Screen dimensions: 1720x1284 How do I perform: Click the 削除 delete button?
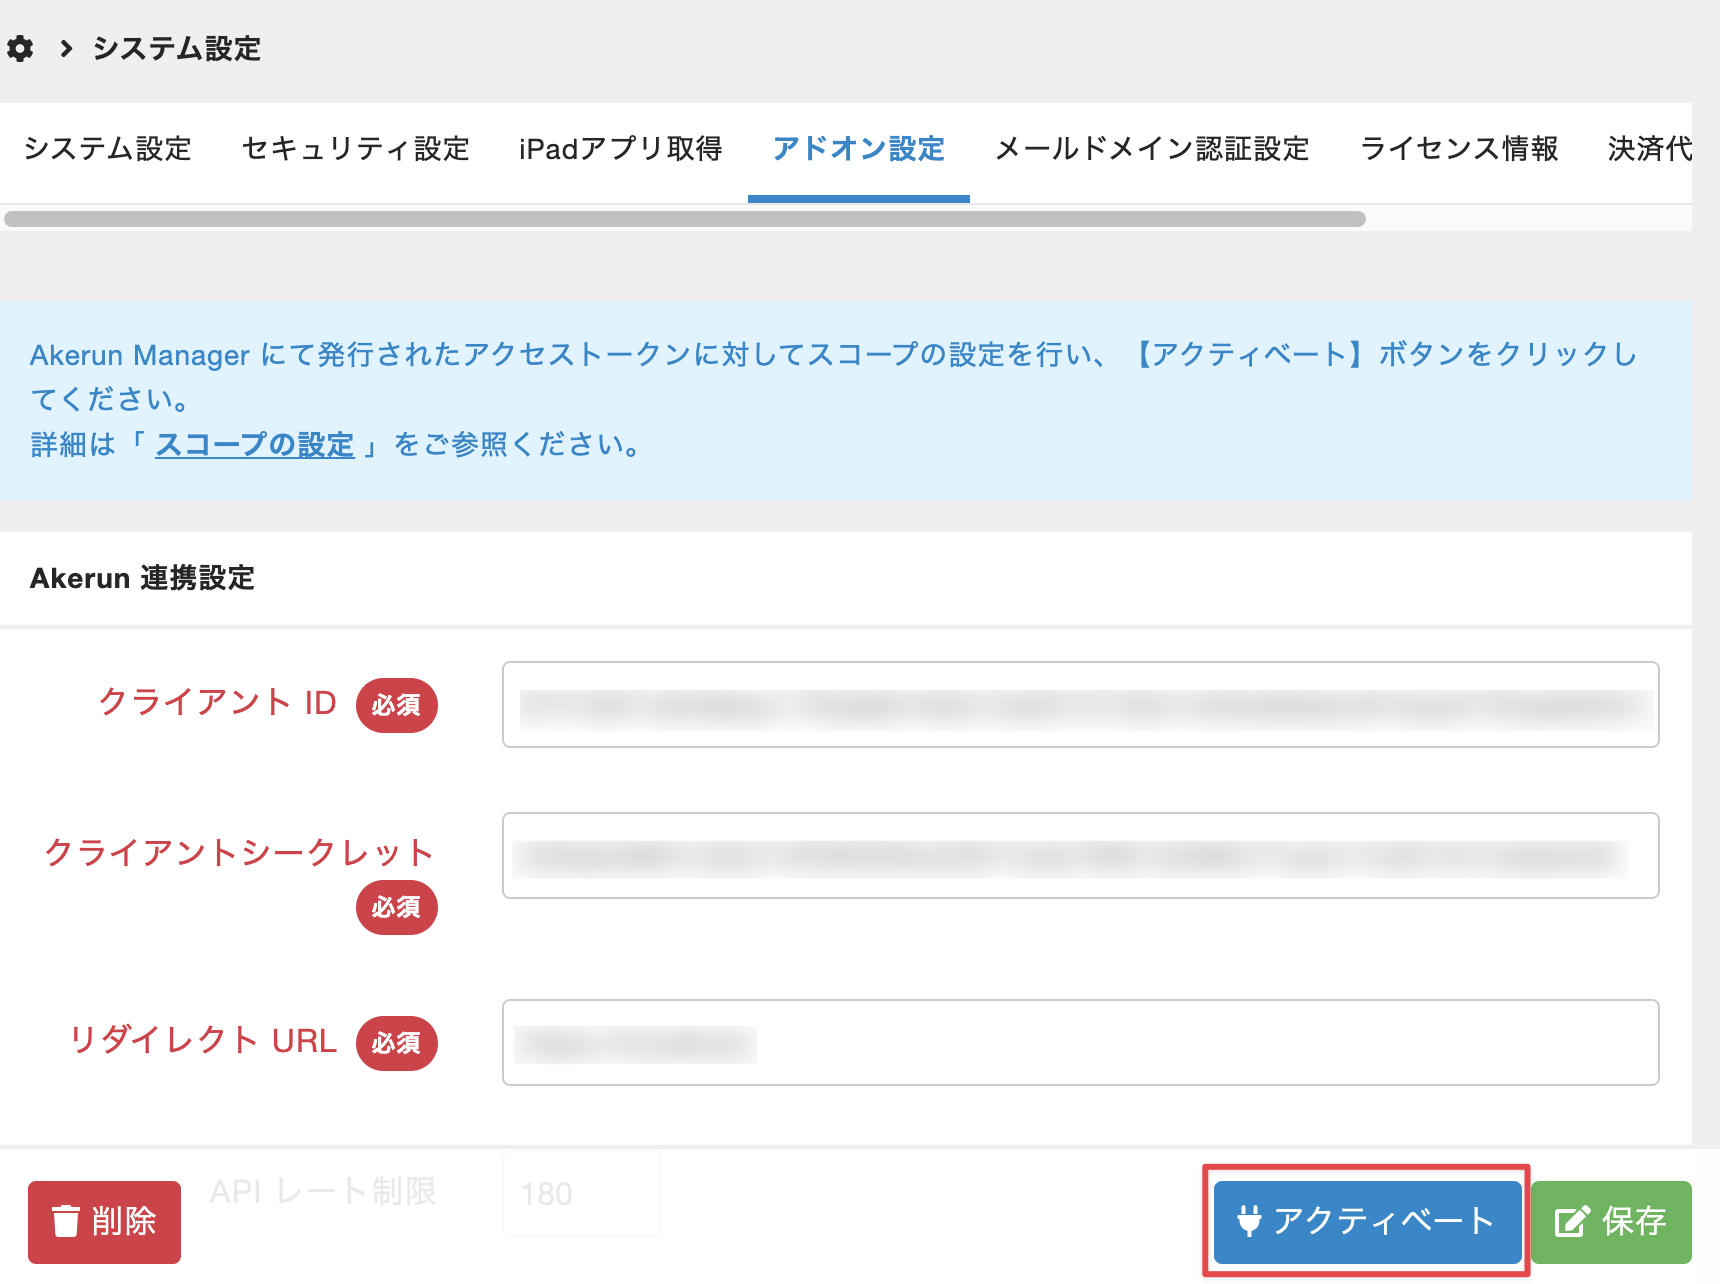pyautogui.click(x=104, y=1222)
